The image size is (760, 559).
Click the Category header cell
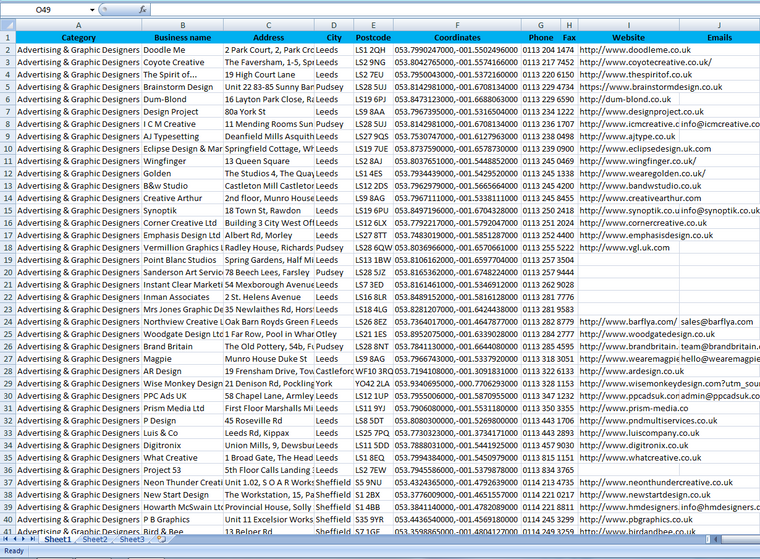pos(79,37)
